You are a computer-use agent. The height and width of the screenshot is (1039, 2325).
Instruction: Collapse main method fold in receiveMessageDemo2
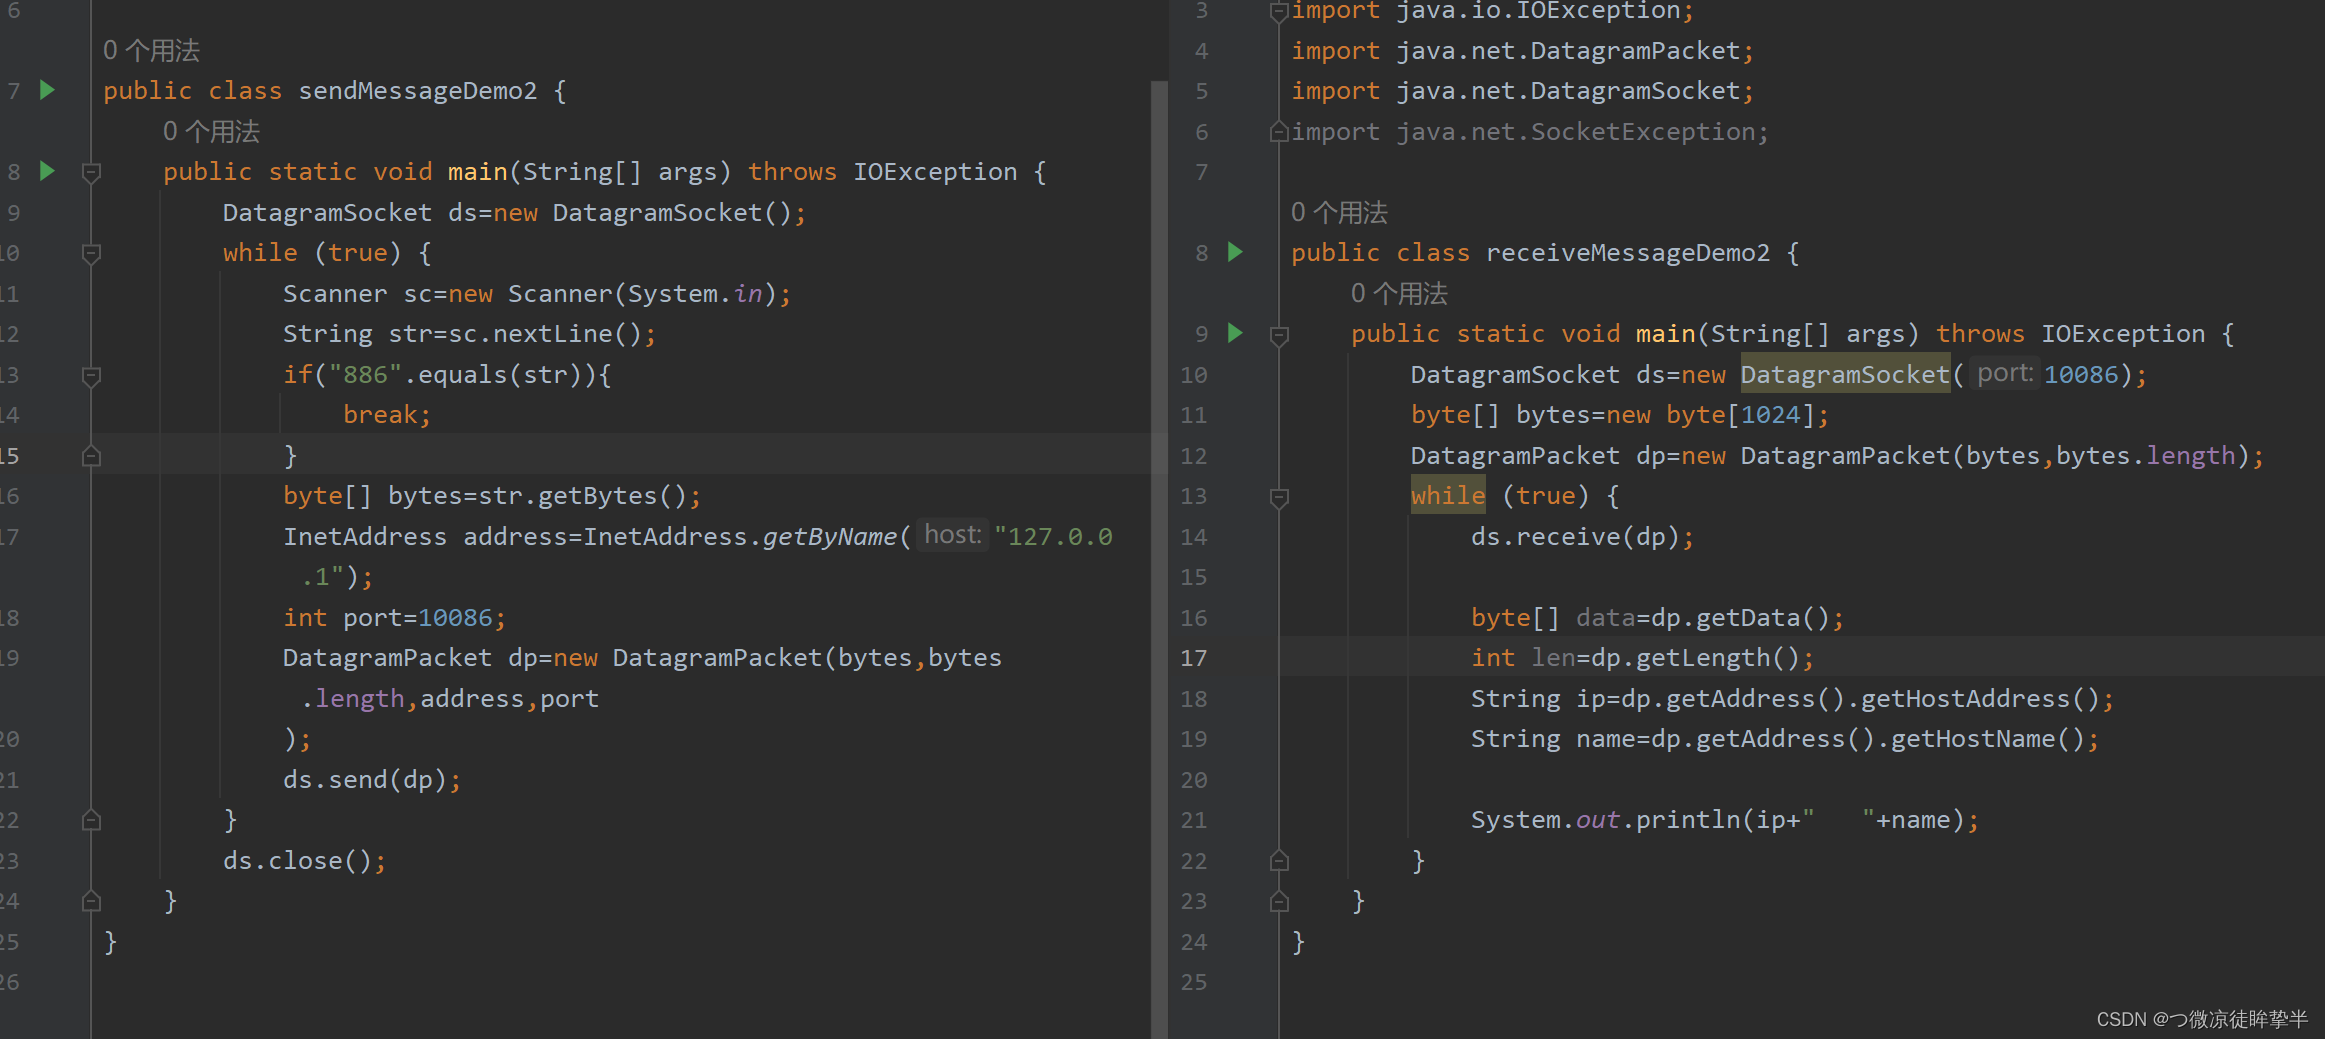(1279, 334)
